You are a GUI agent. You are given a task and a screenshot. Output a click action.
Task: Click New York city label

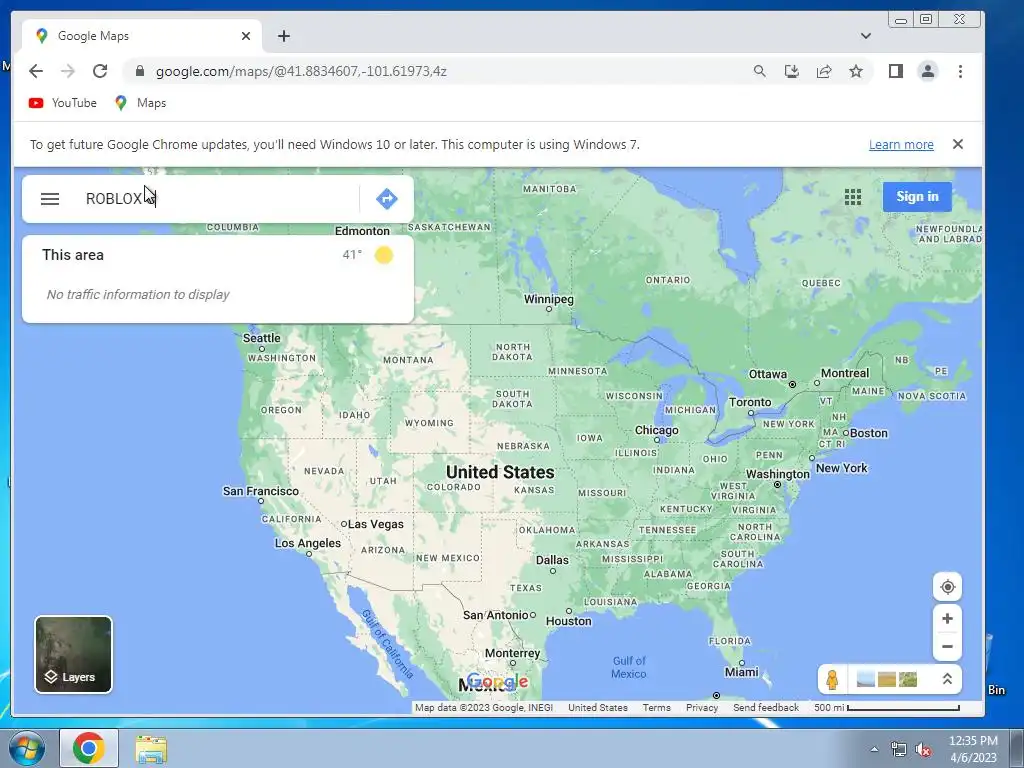pos(841,468)
